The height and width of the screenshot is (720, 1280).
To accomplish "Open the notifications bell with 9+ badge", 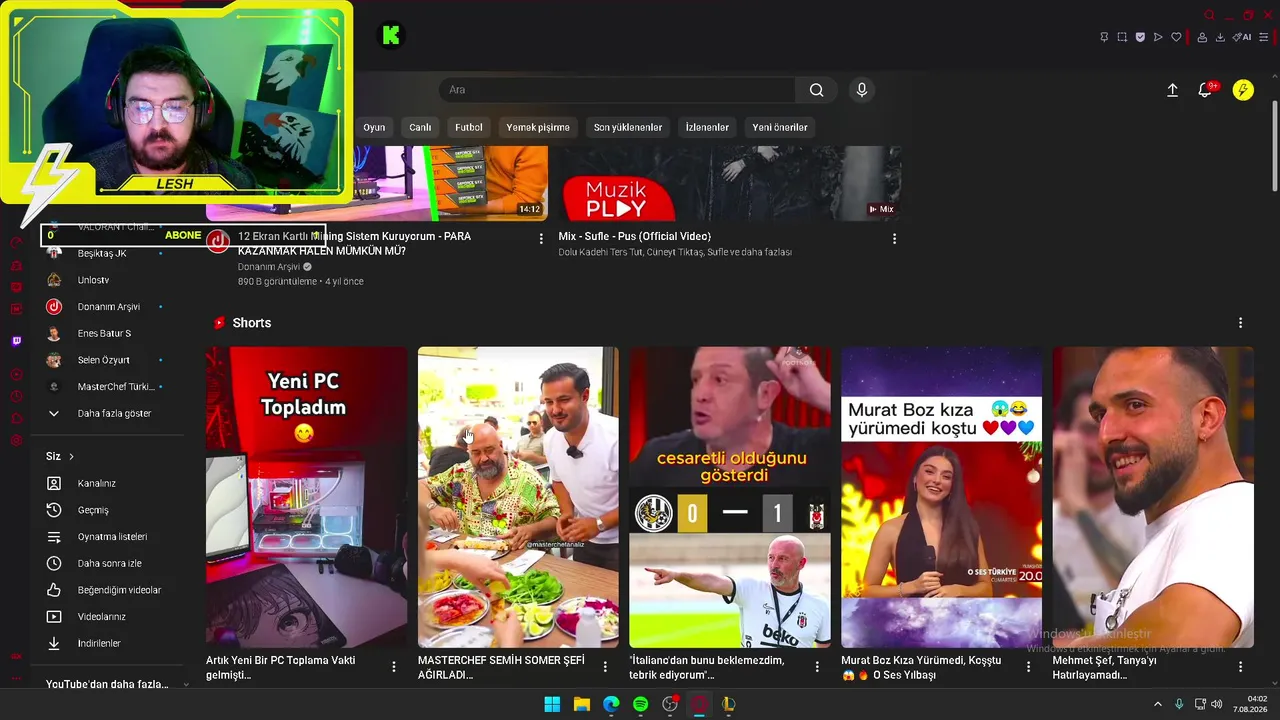I will (x=1206, y=90).
